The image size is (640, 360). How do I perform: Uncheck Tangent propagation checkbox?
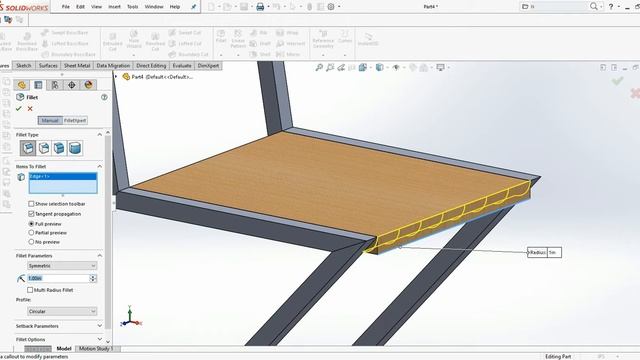pos(31,214)
